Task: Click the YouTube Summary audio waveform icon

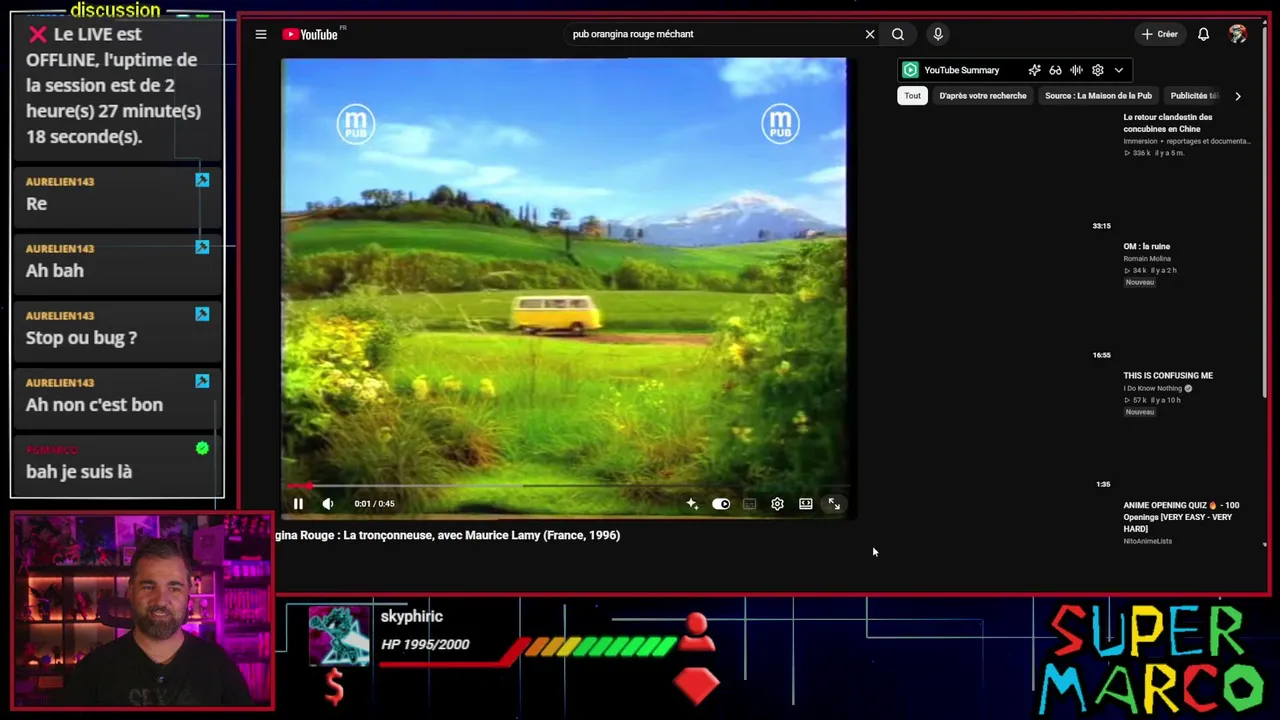Action: [x=1076, y=70]
